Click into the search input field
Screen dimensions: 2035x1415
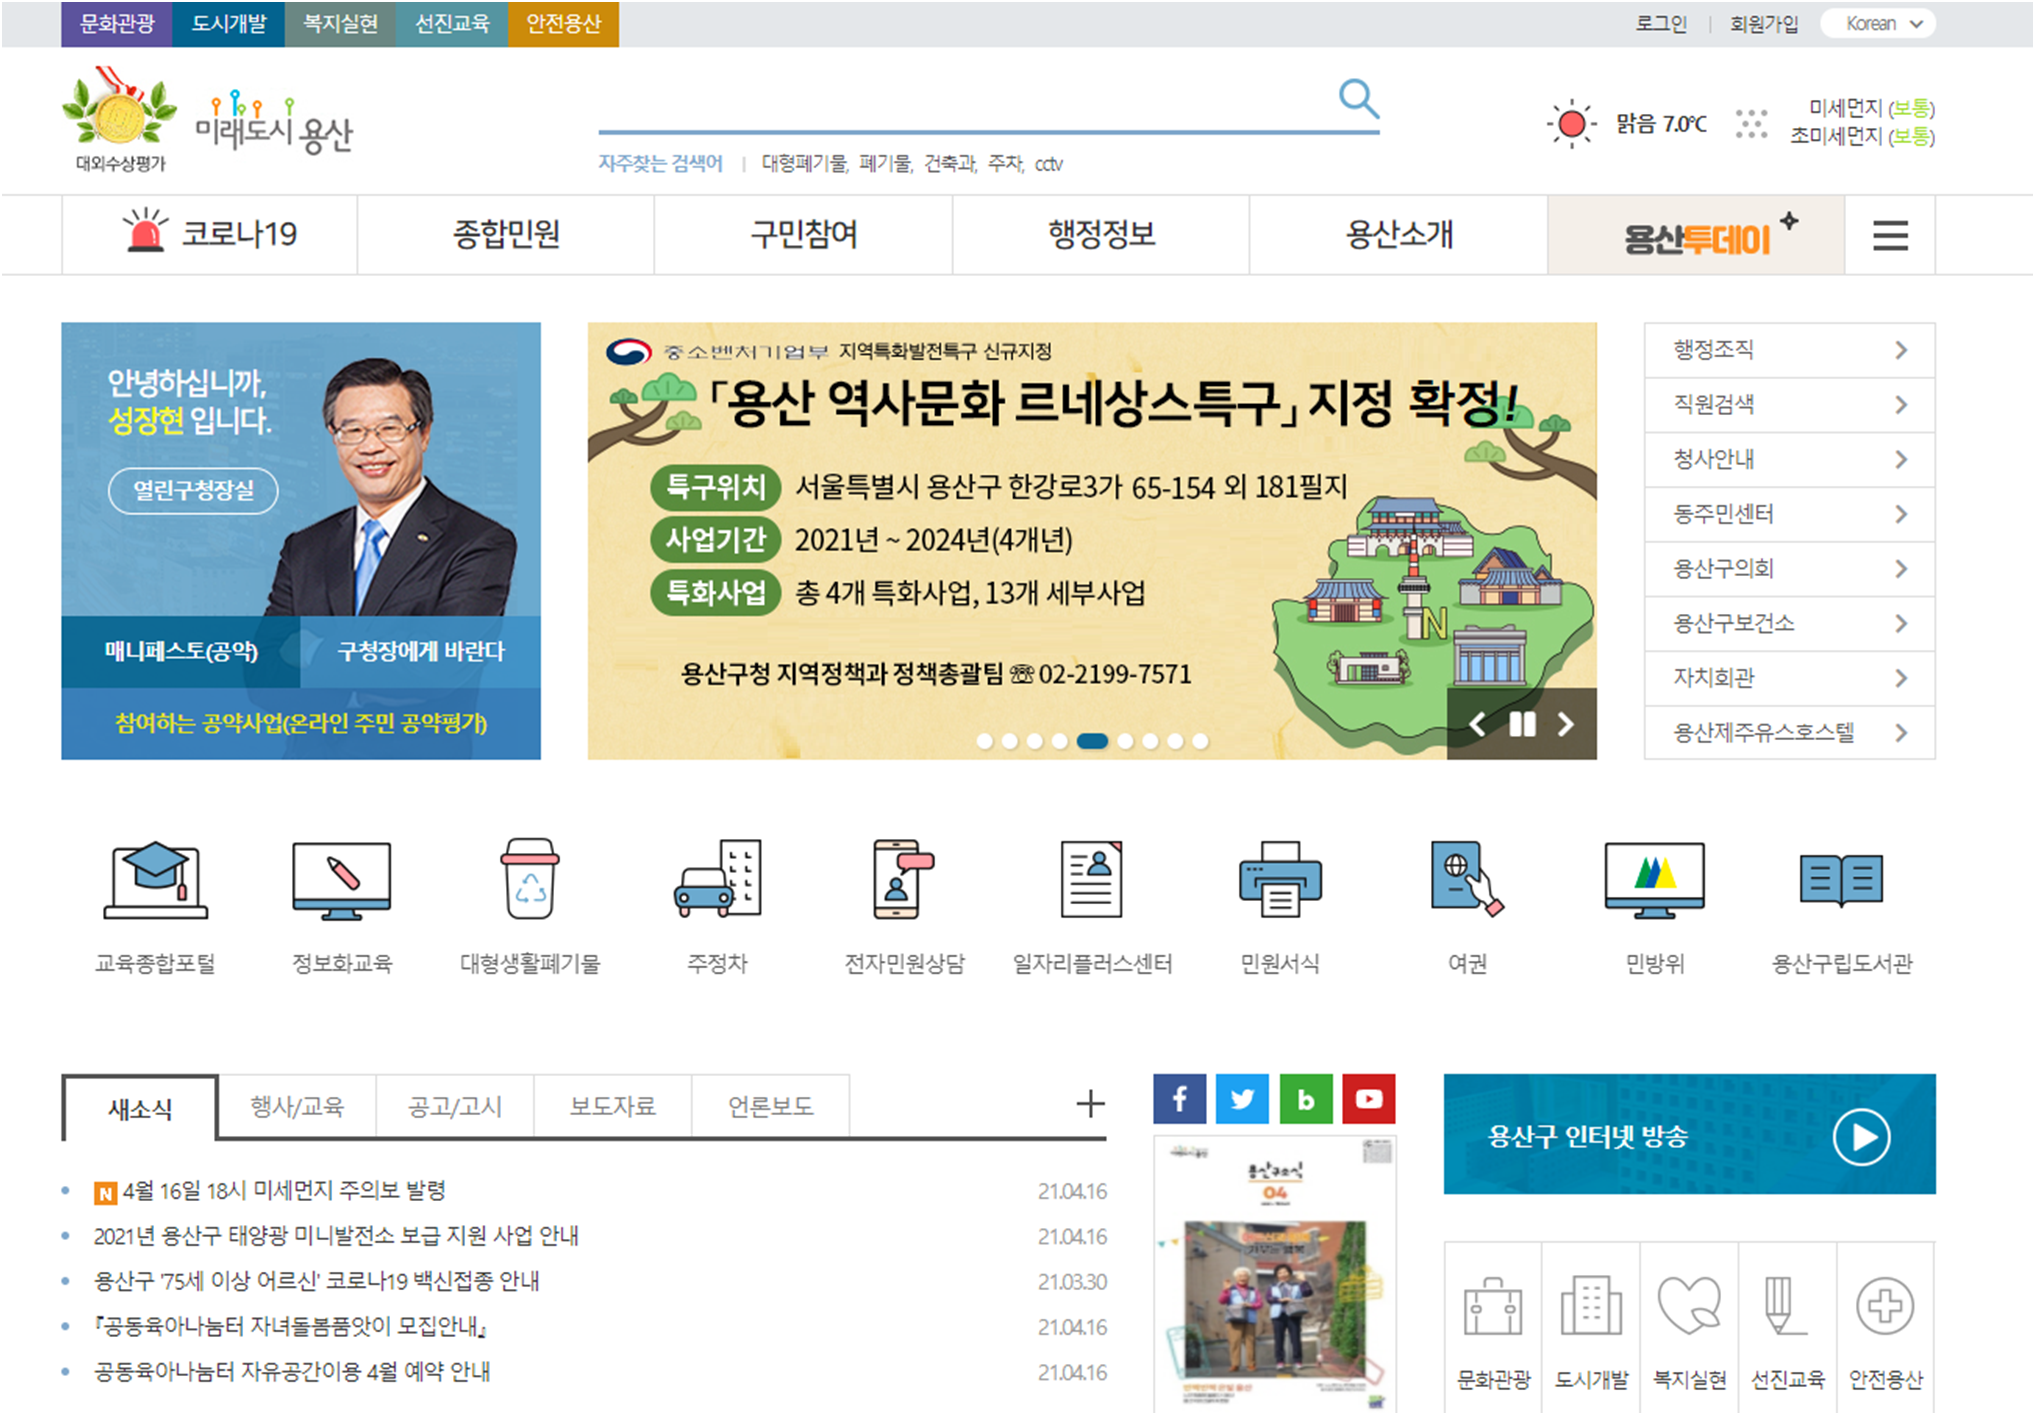coord(960,108)
